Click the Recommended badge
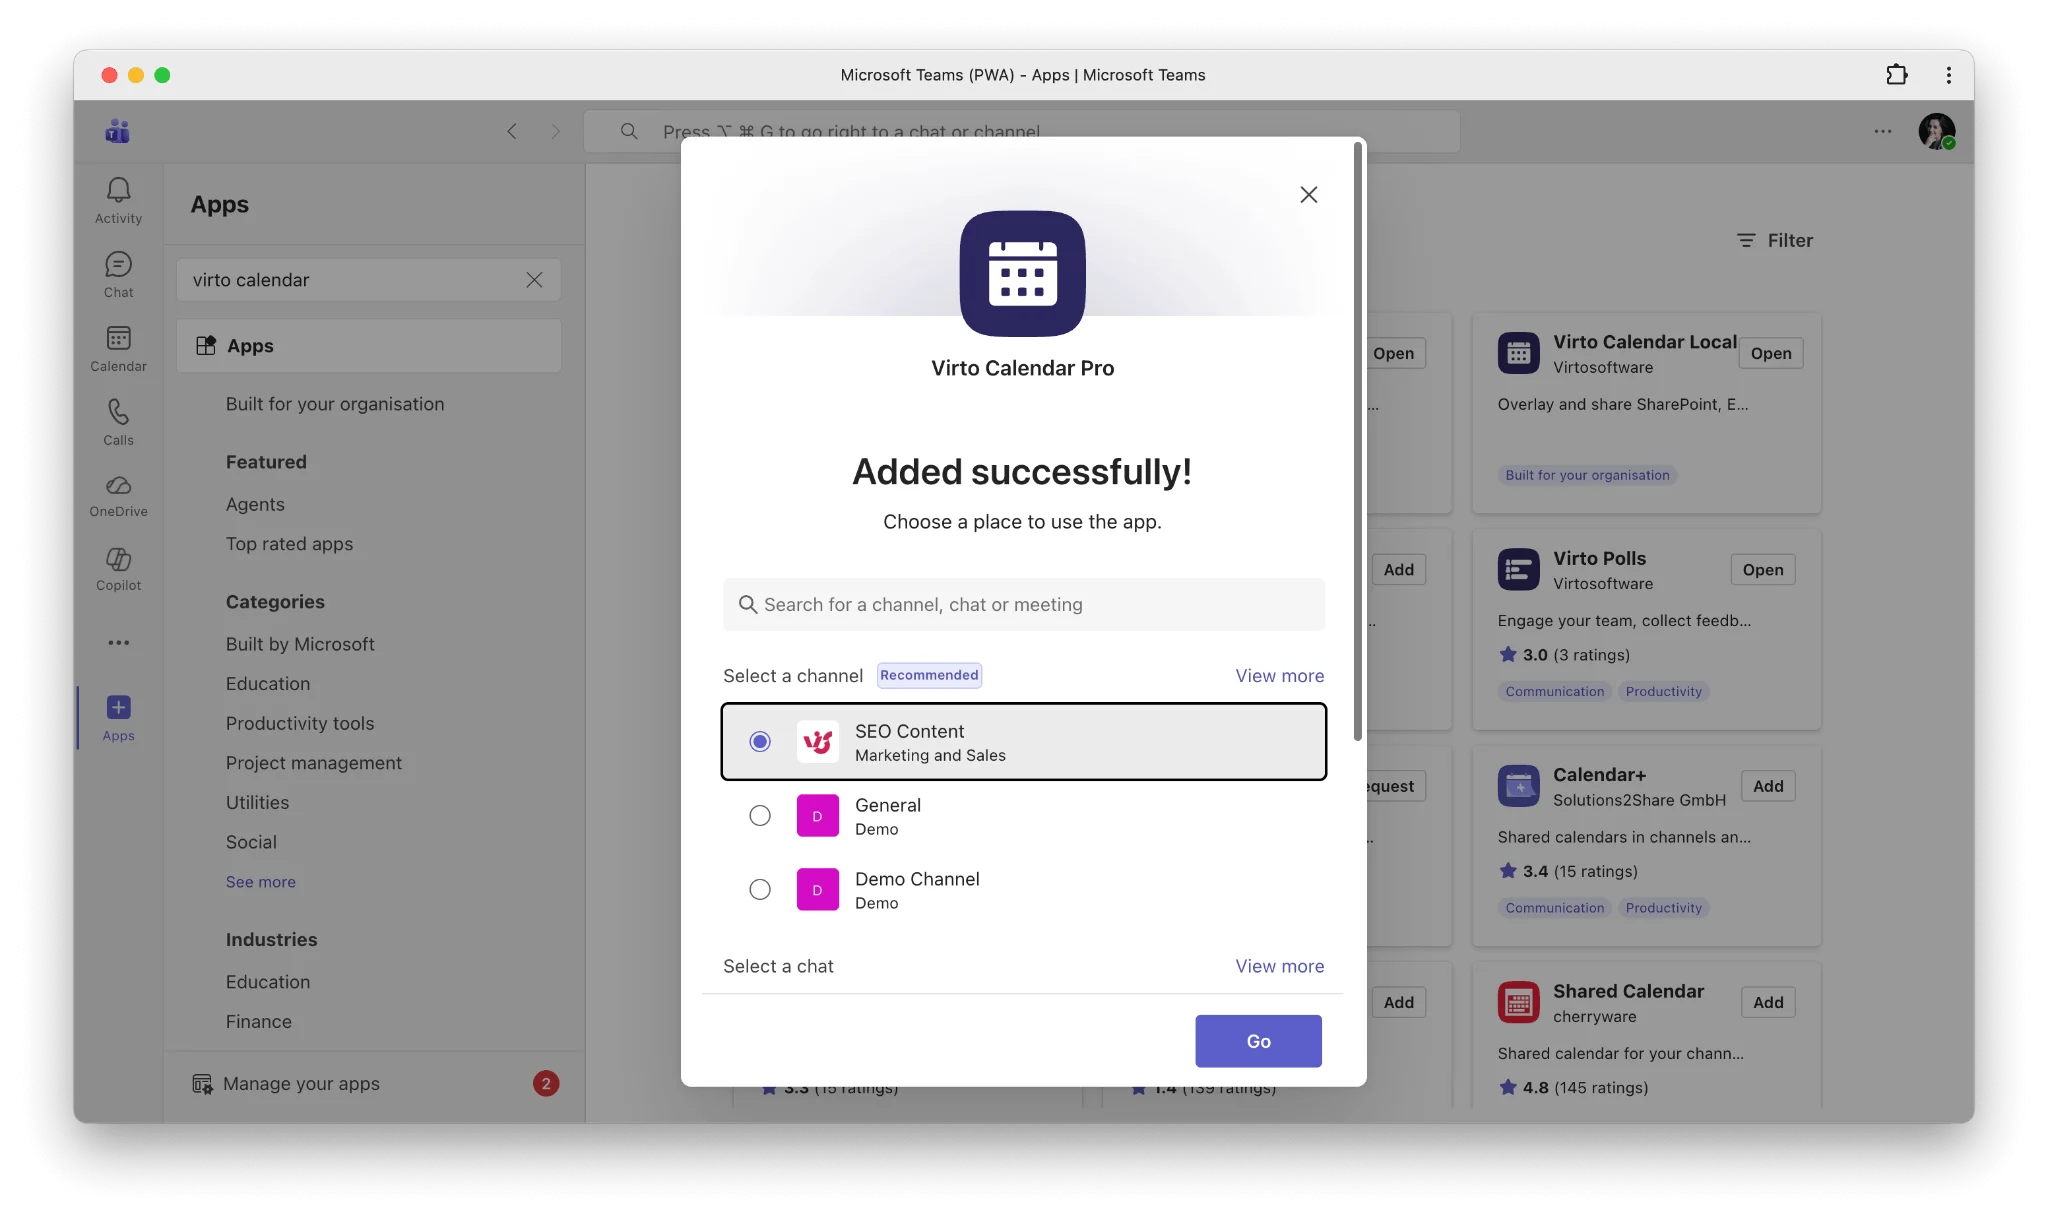 [929, 676]
